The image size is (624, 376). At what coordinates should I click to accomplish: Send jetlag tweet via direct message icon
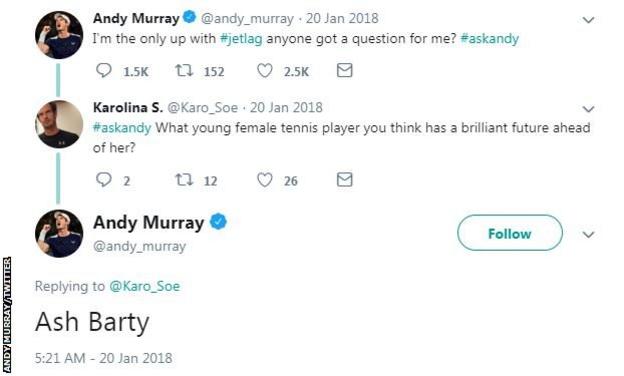coord(345,70)
